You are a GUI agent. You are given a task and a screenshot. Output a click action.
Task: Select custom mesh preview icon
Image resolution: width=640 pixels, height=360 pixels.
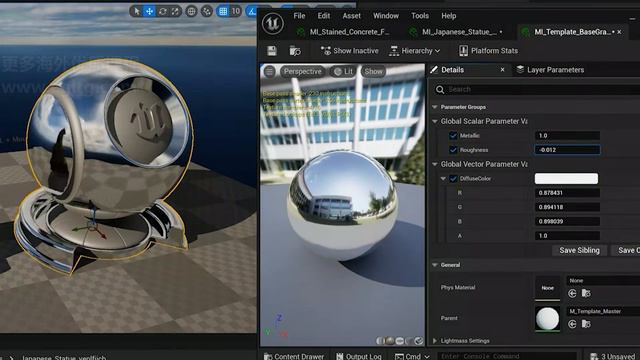tap(419, 341)
